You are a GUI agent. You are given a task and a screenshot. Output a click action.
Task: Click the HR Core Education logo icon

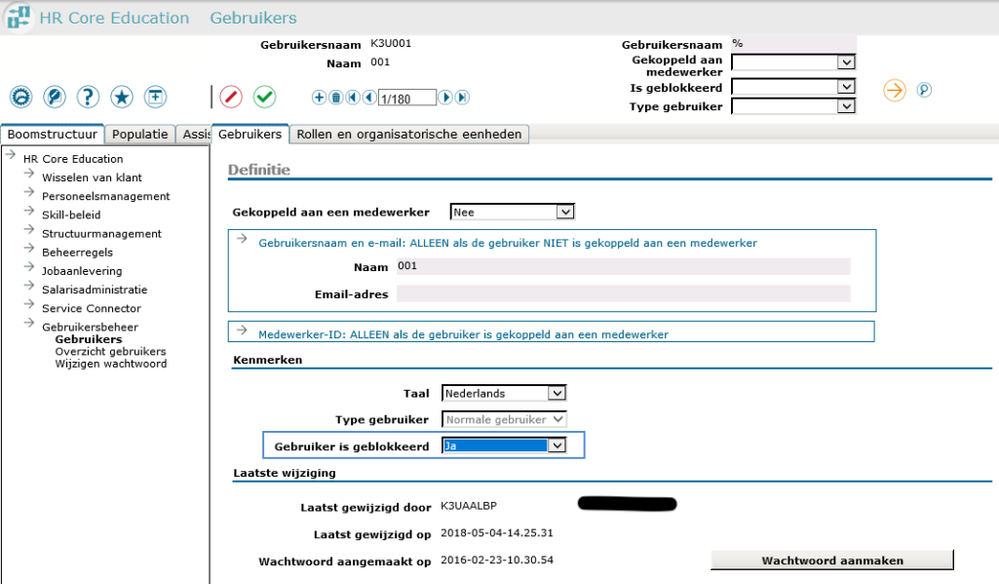[x=18, y=17]
